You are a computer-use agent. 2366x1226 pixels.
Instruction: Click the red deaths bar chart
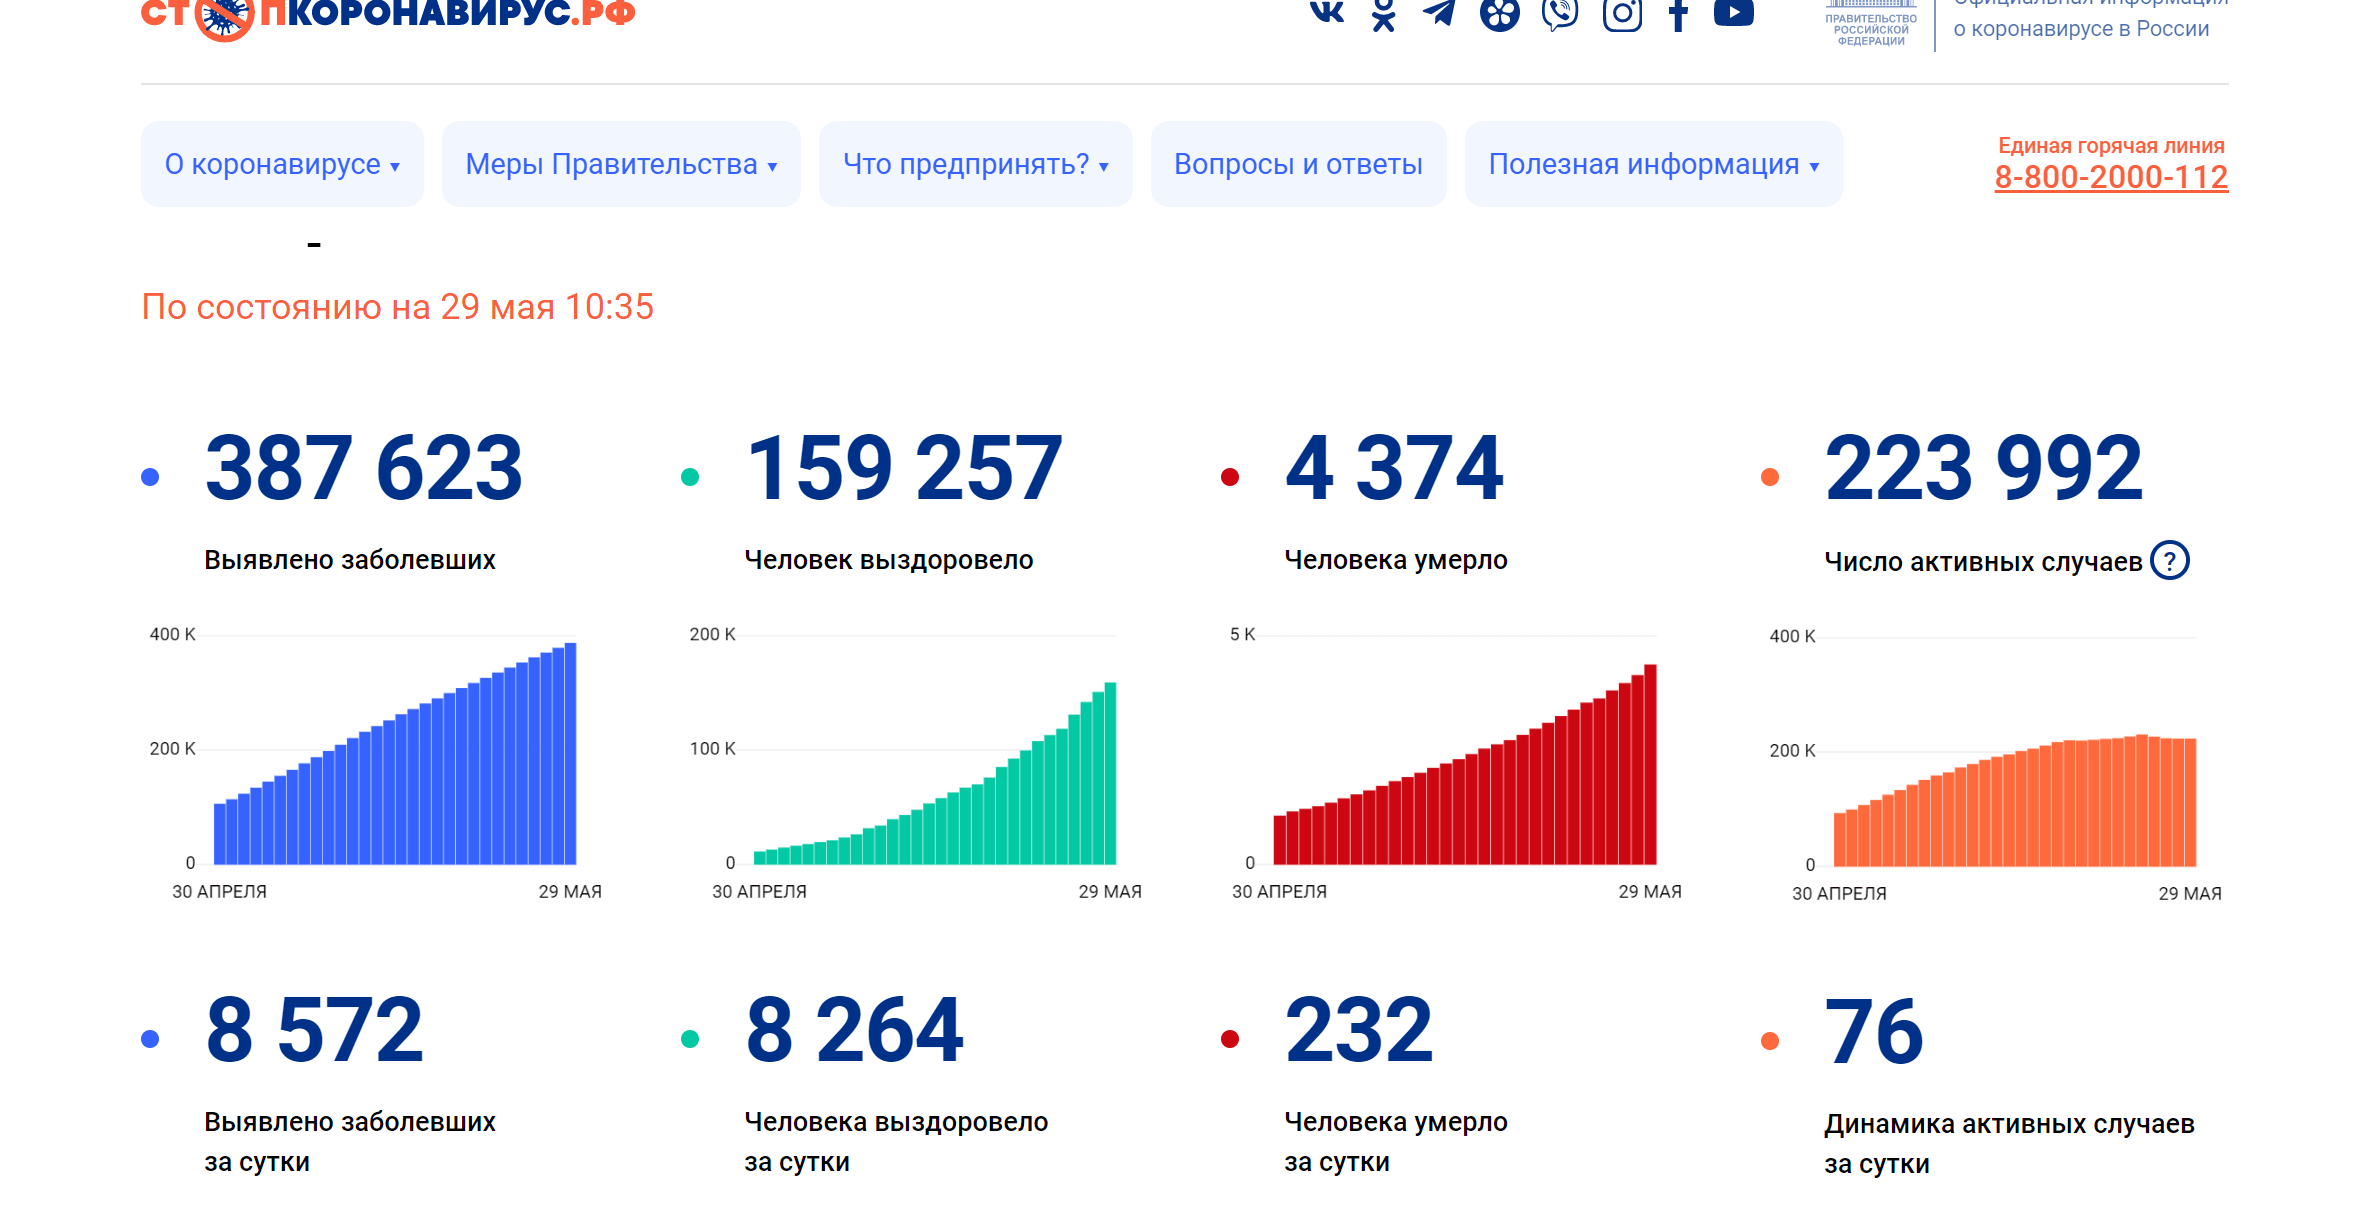(x=1465, y=765)
